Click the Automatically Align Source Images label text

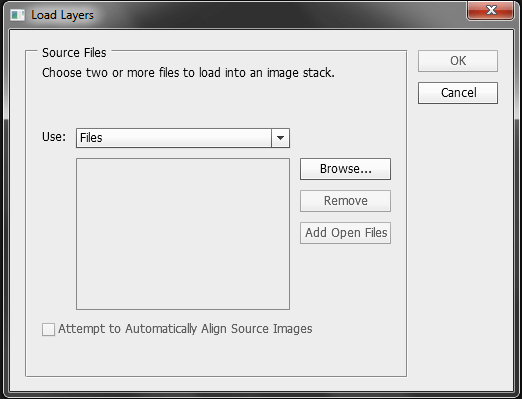pyautogui.click(x=185, y=329)
